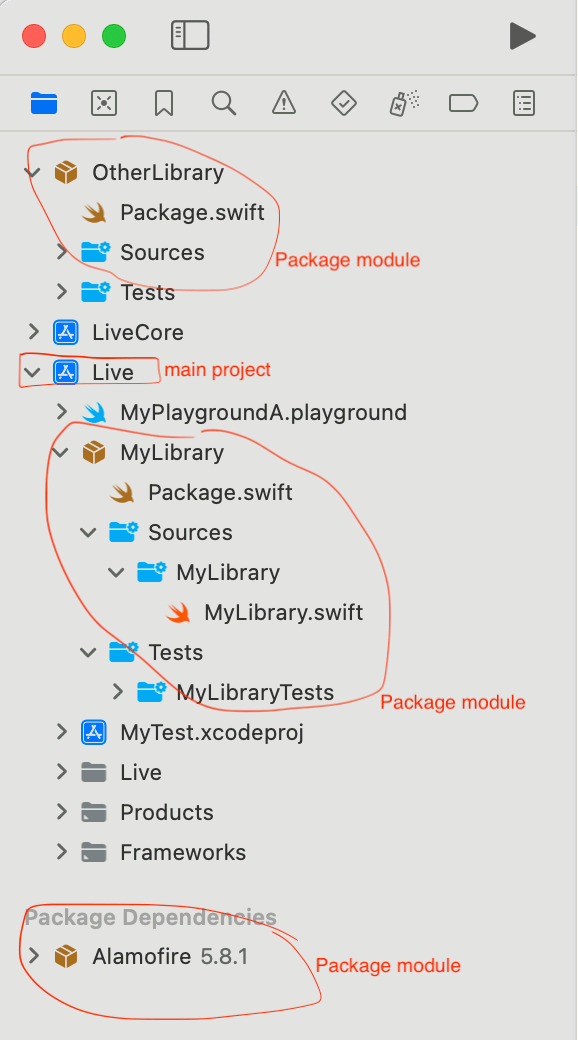
Task: Expand the Alamofire 5.8.1 package chevron
Action: pyautogui.click(x=33, y=956)
